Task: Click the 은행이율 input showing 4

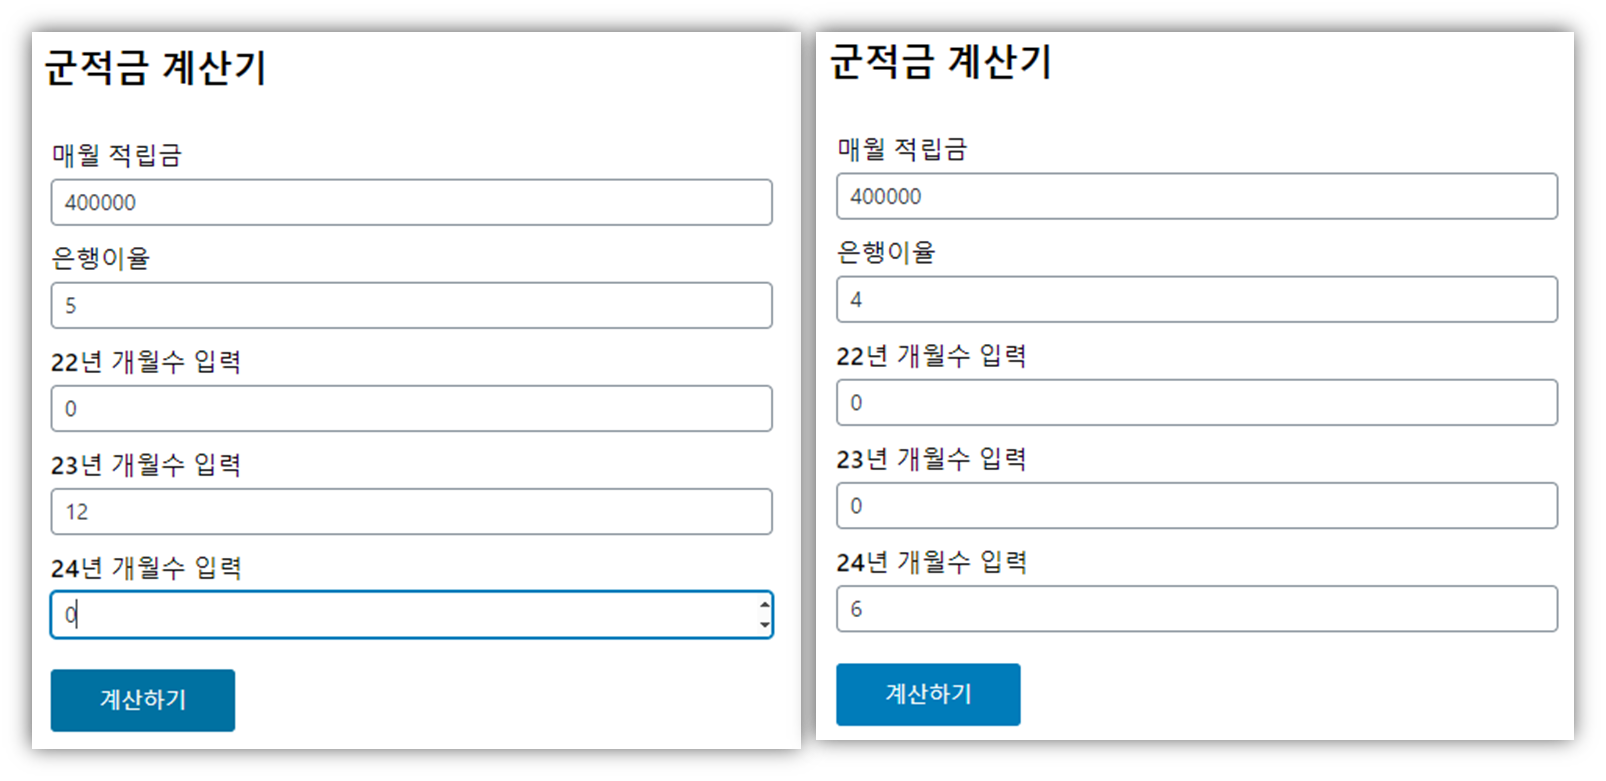Action: (x=1196, y=299)
